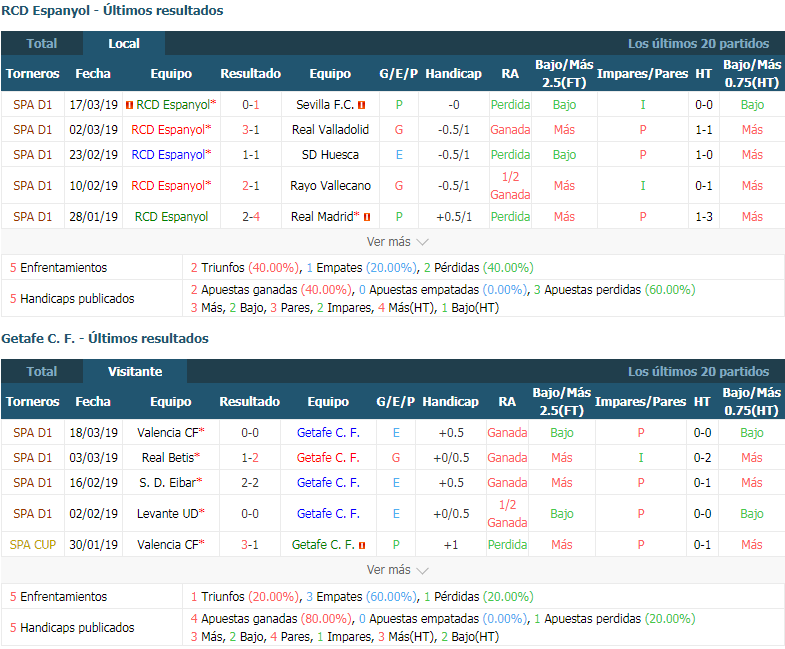The height and width of the screenshot is (649, 785).
Task: Click handicap value +1 on Valencia cup row
Action: (451, 545)
